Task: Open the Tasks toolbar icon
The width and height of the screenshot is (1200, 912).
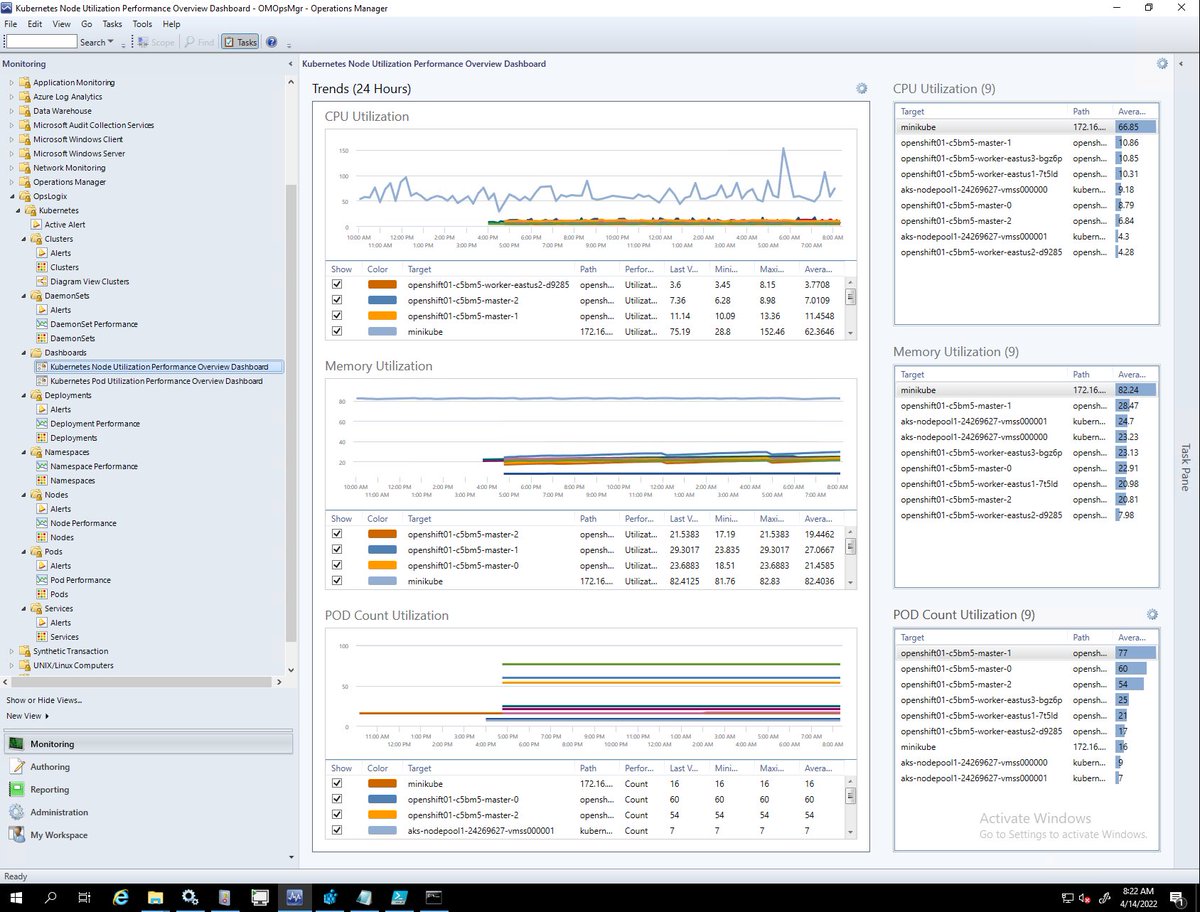Action: [238, 42]
